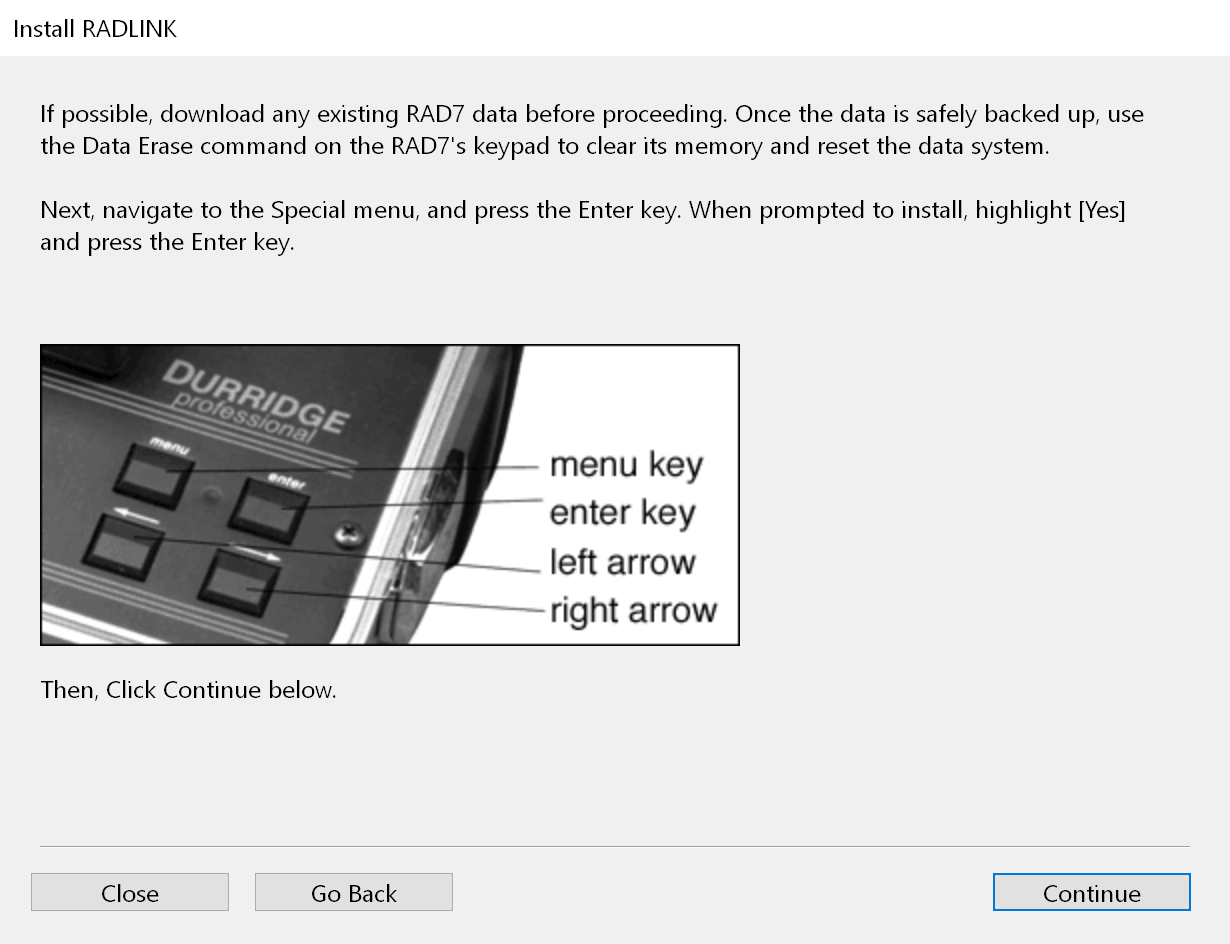
Task: Click the "menu key" label text
Action: click(626, 465)
